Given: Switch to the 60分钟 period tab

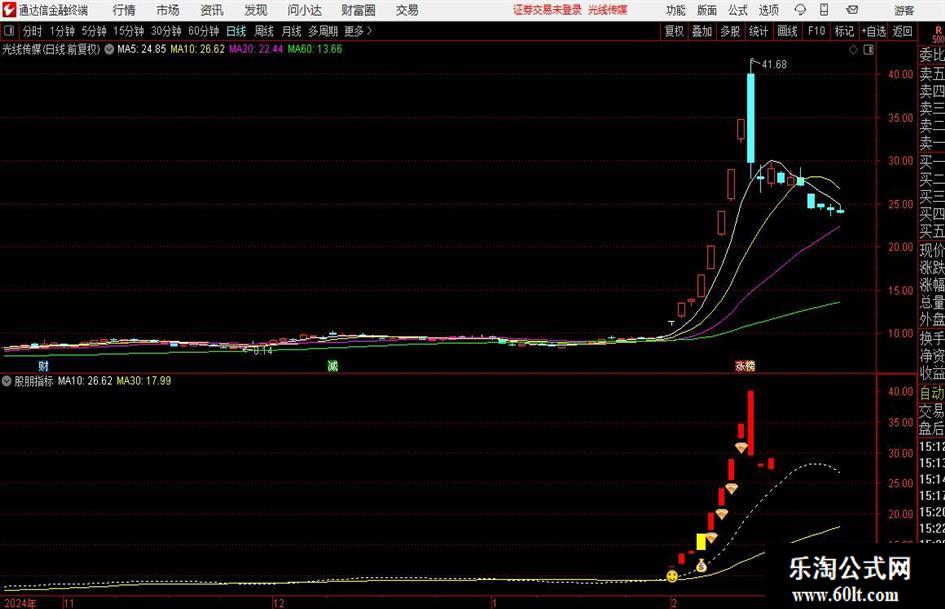Looking at the screenshot, I should pyautogui.click(x=204, y=31).
